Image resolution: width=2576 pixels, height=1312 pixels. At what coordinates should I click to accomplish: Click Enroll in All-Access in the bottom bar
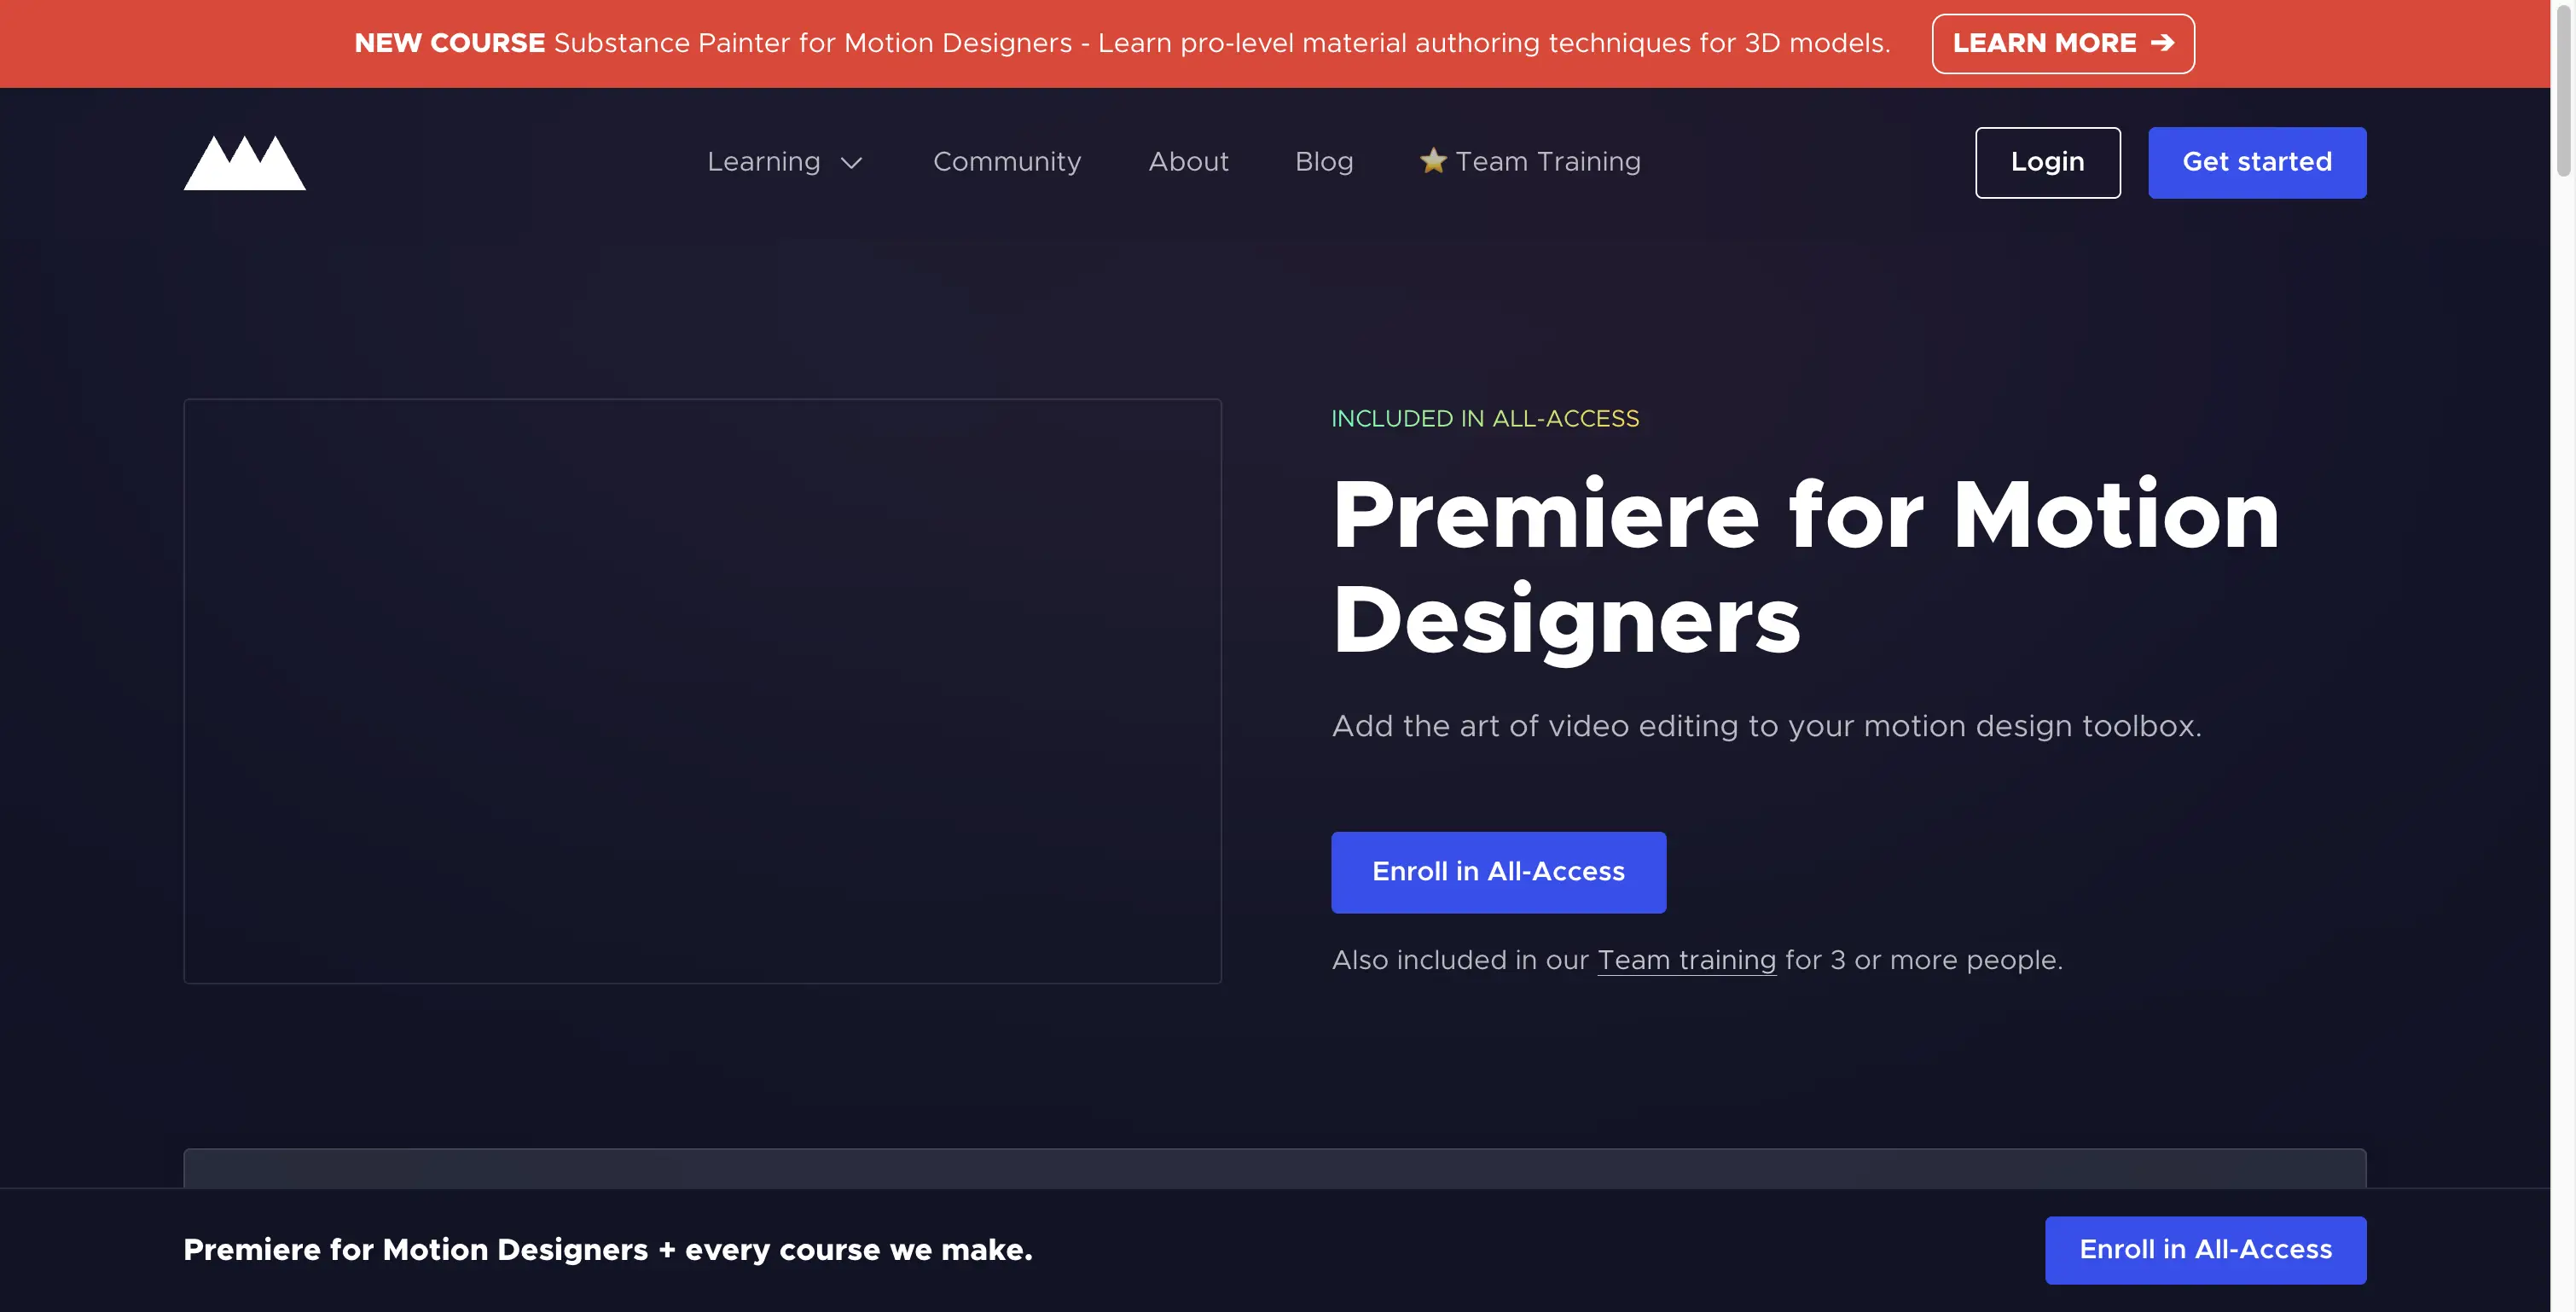click(x=2205, y=1249)
